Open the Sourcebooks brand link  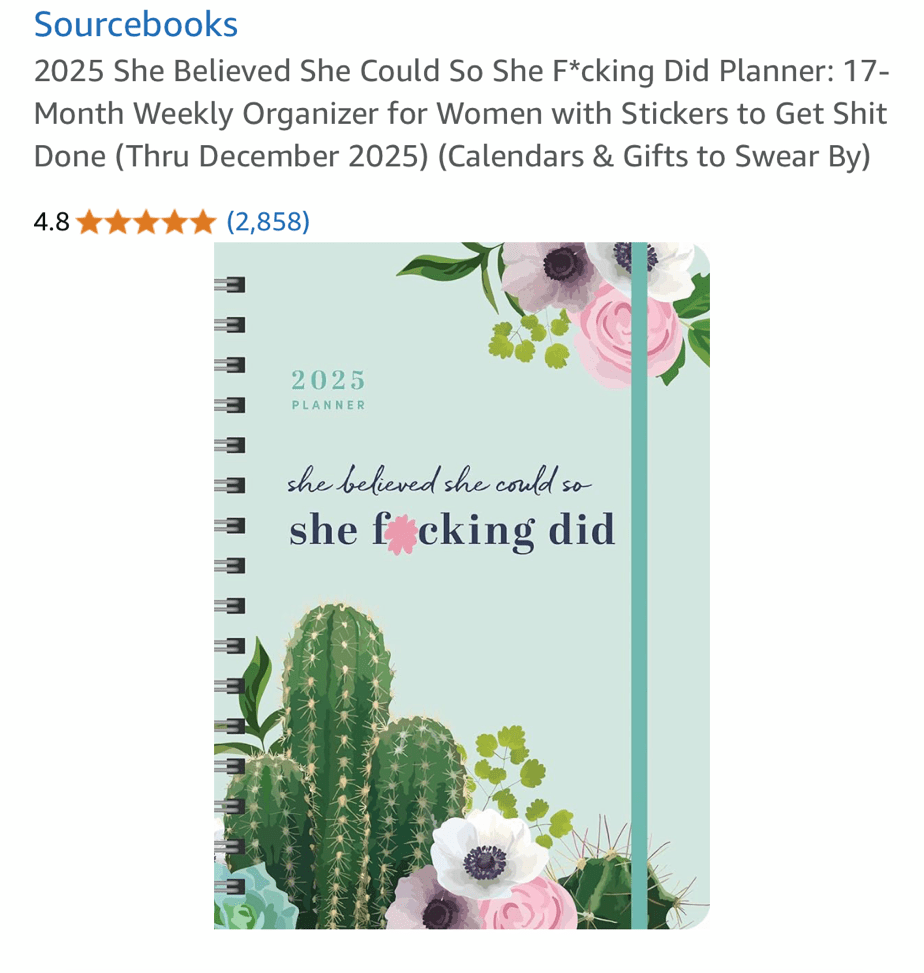coord(136,24)
